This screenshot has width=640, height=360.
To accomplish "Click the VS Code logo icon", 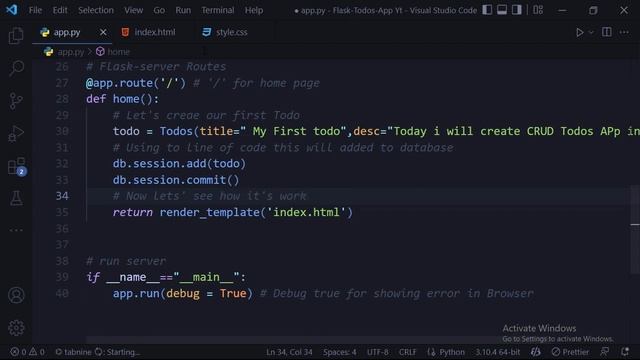I will pyautogui.click(x=11, y=10).
